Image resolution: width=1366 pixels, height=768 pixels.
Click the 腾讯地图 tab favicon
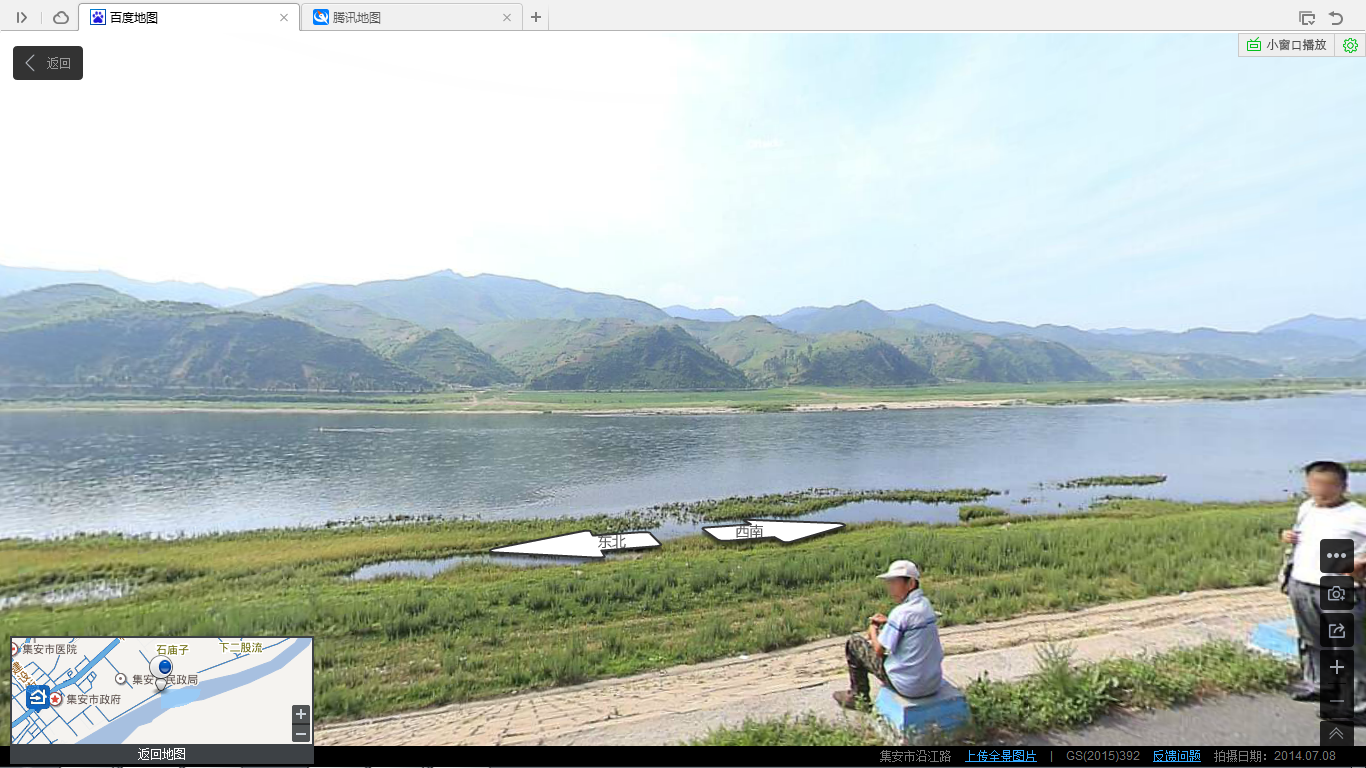(x=321, y=17)
